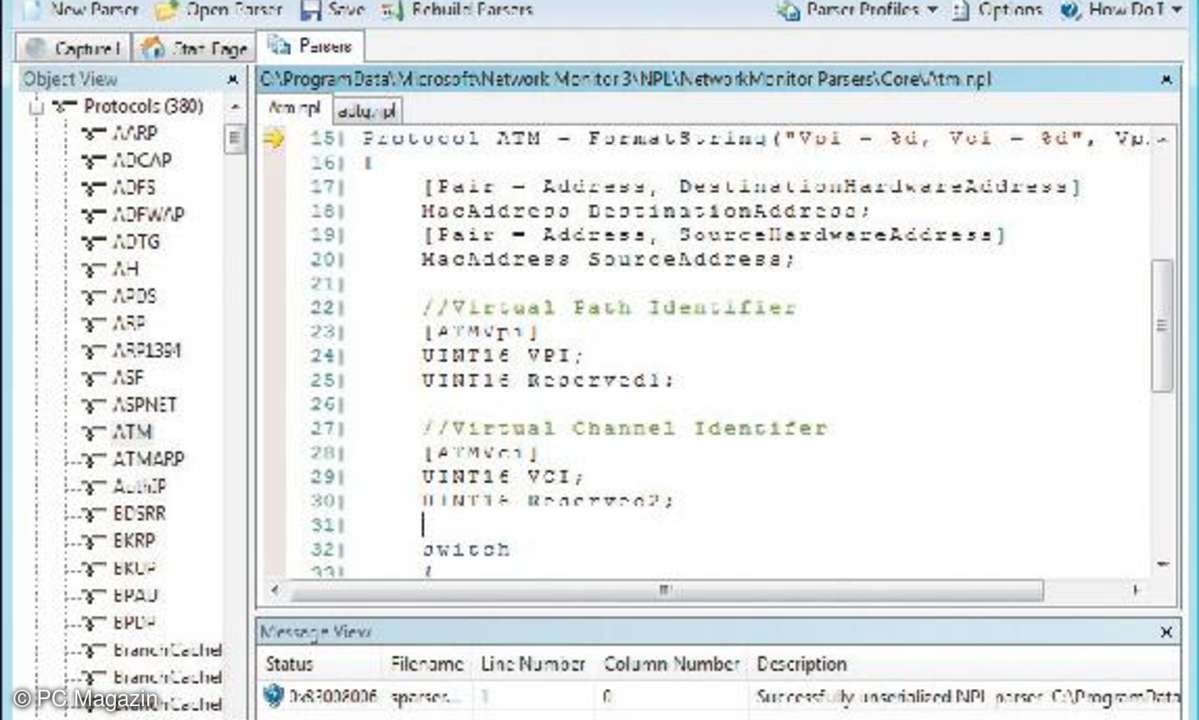
Task: Pick the ATM protocol in the tree
Action: point(132,432)
